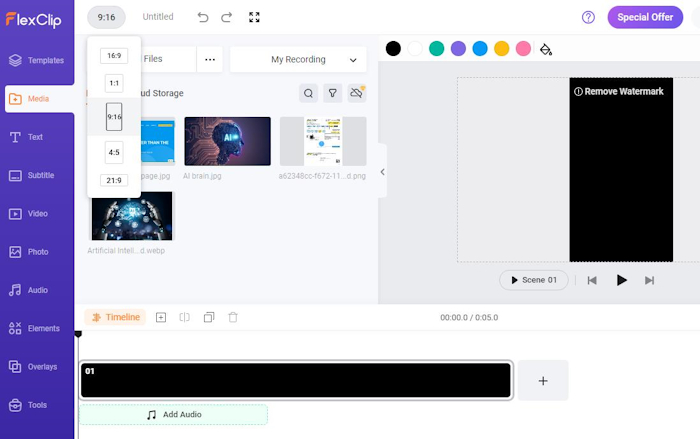Collapse the media panel with arrow
This screenshot has width=700, height=439.
pyautogui.click(x=383, y=172)
